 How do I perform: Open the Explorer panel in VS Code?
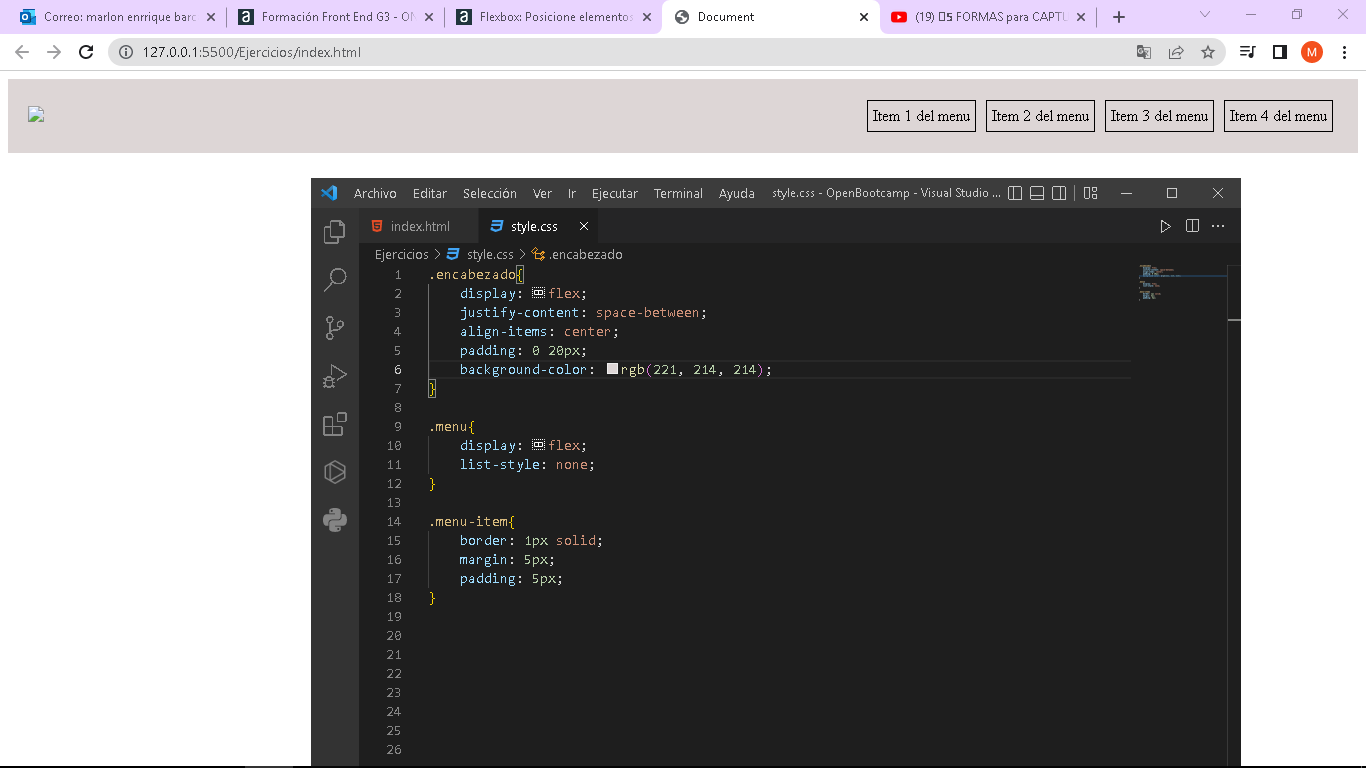pyautogui.click(x=335, y=233)
